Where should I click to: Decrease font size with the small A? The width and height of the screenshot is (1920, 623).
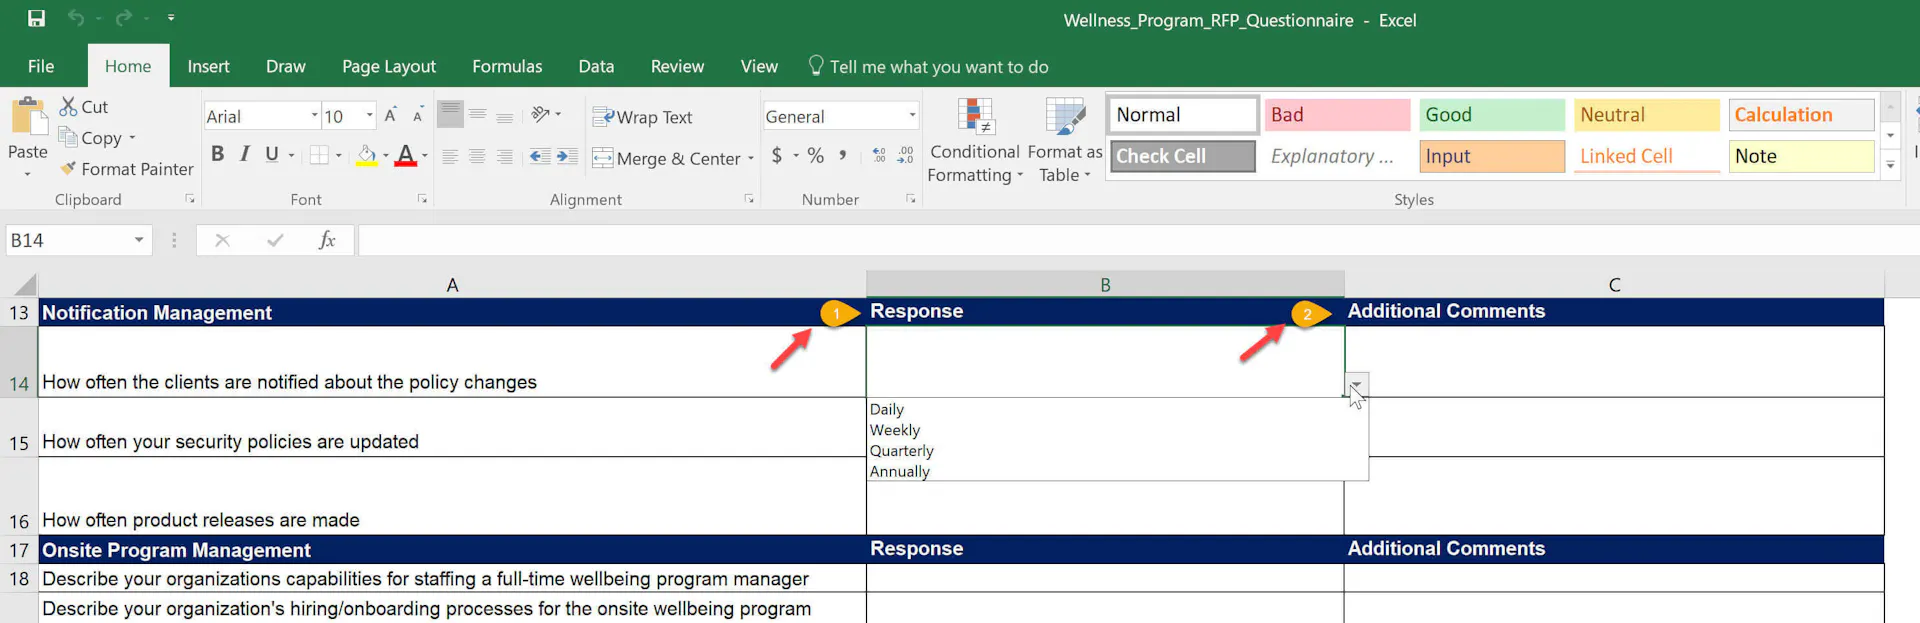pos(418,115)
